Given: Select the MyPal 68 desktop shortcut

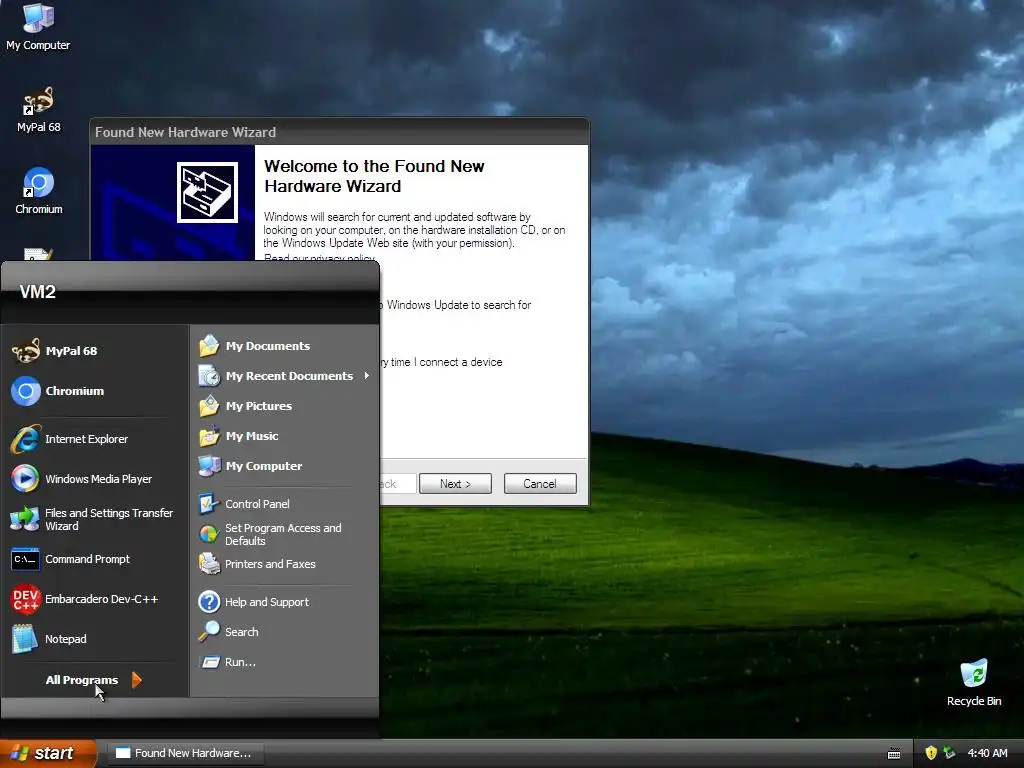Looking at the screenshot, I should tap(39, 110).
